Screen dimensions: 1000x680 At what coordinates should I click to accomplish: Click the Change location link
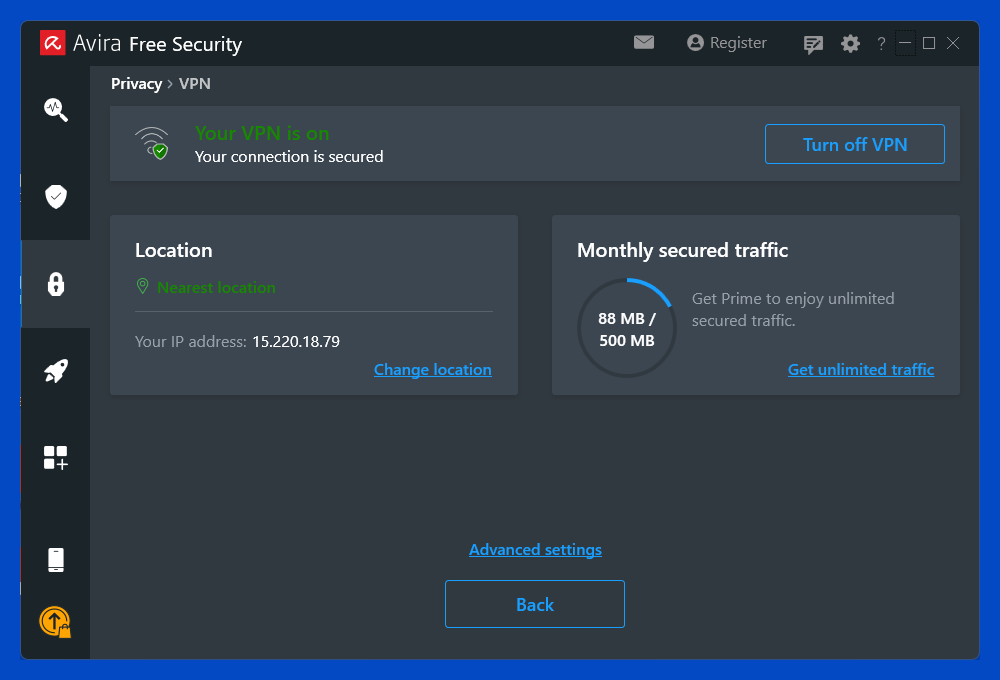[432, 369]
